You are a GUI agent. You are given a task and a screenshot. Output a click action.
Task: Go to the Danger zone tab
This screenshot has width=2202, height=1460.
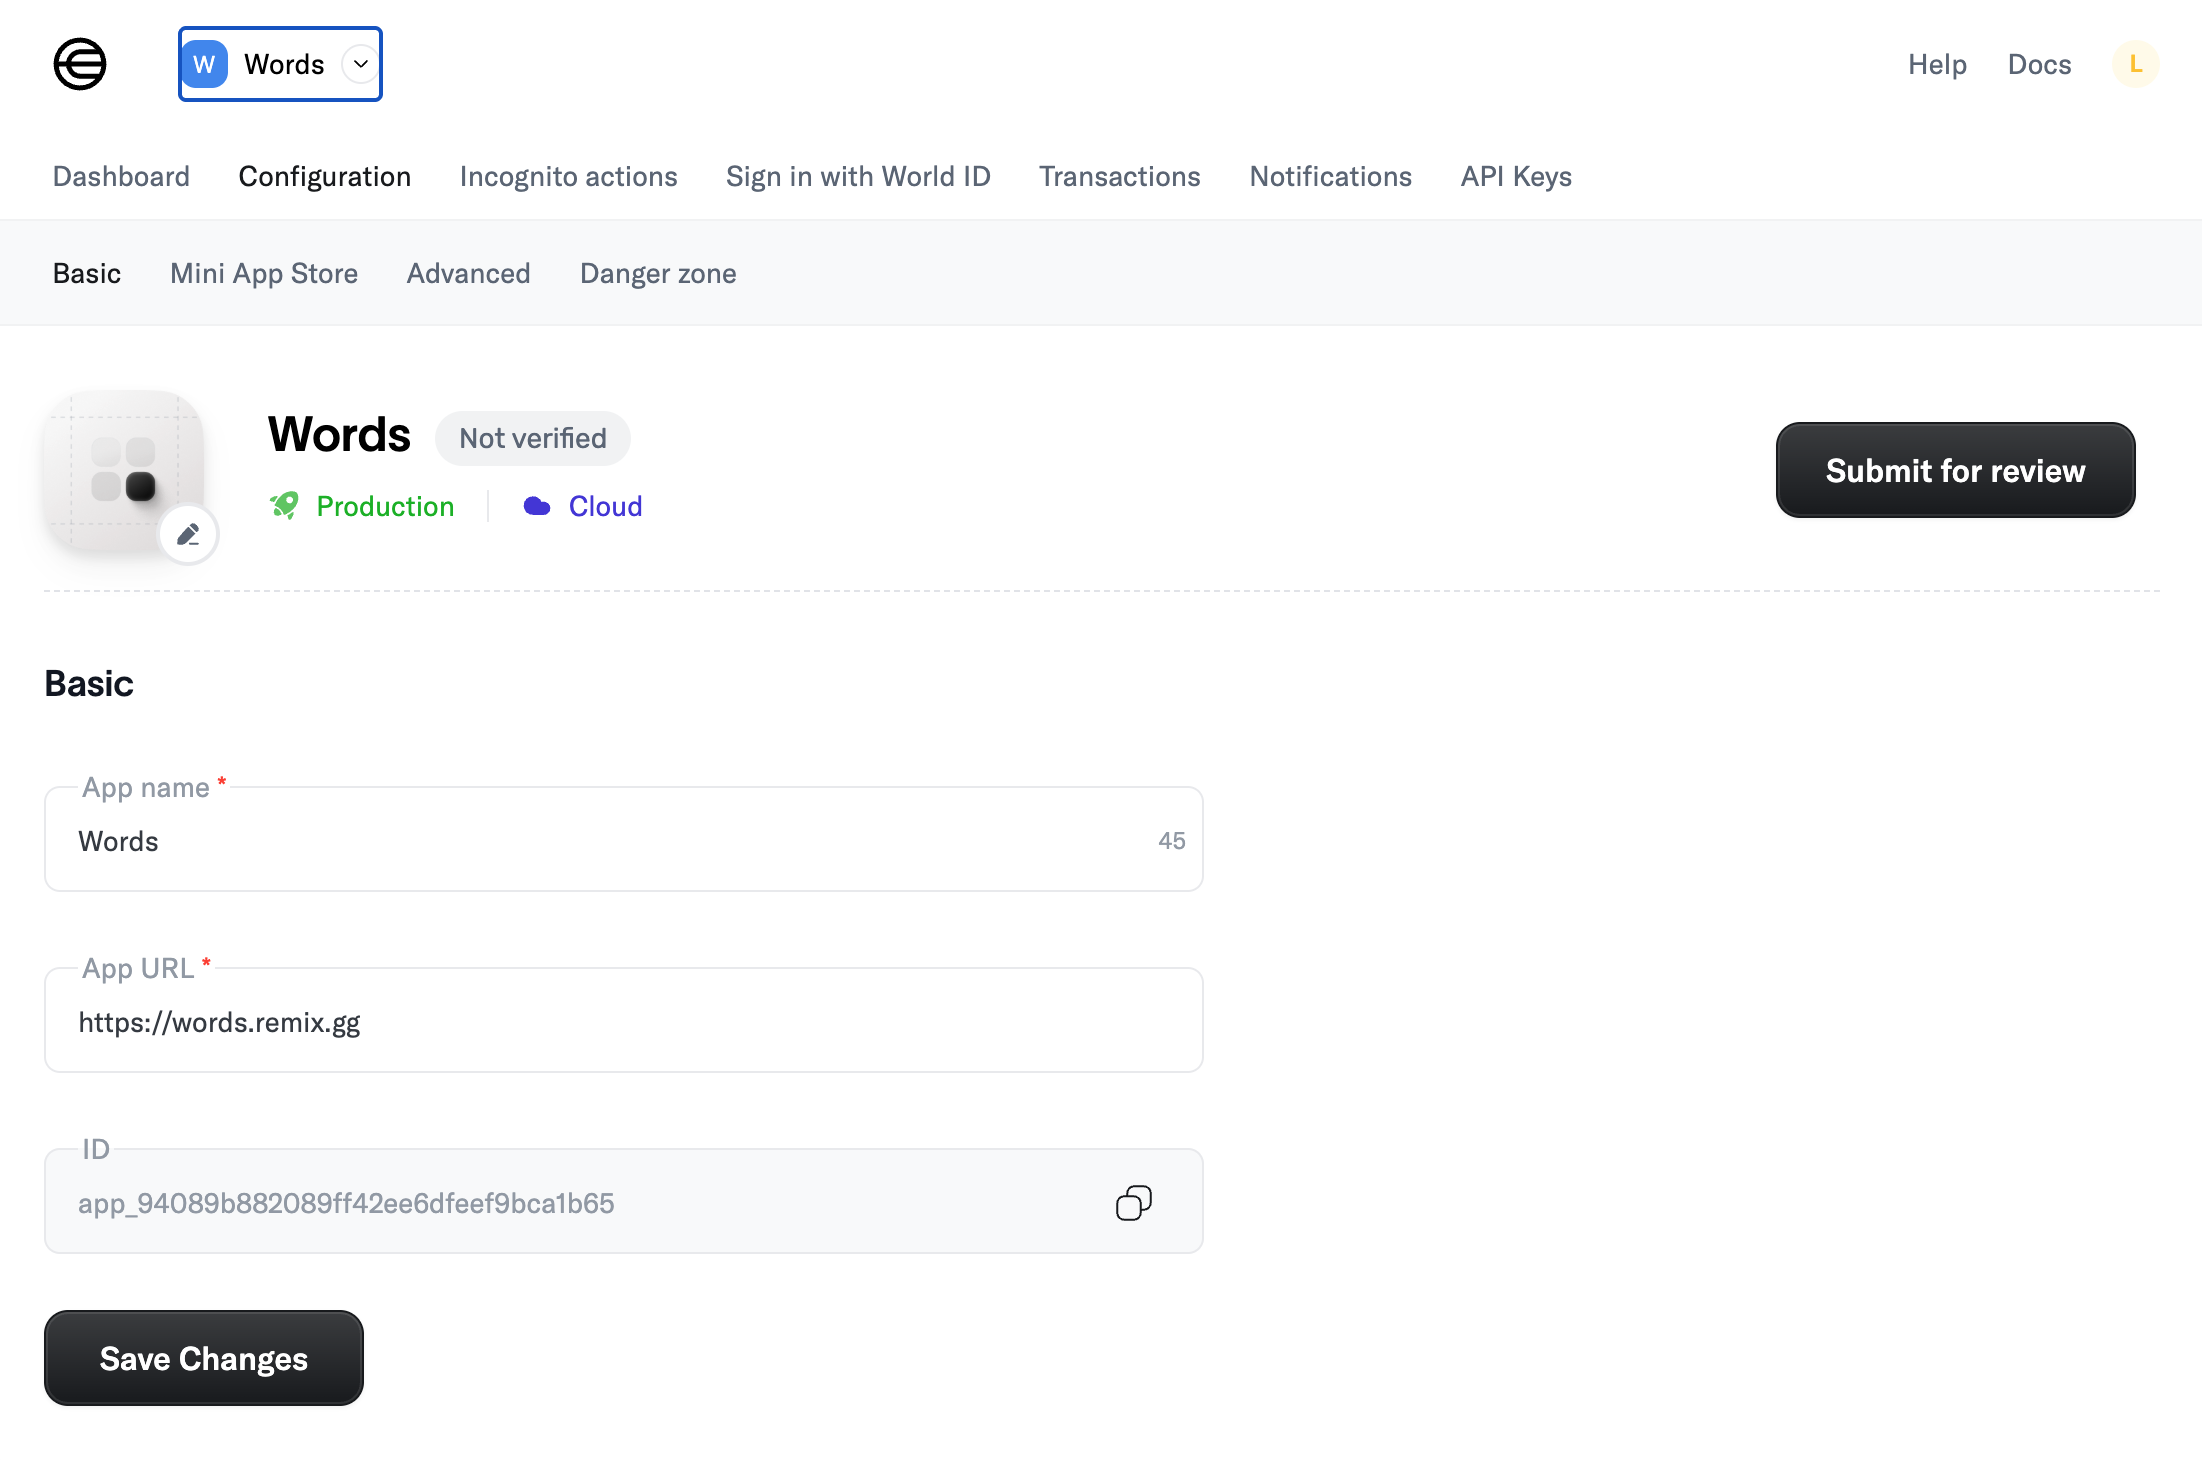click(658, 273)
